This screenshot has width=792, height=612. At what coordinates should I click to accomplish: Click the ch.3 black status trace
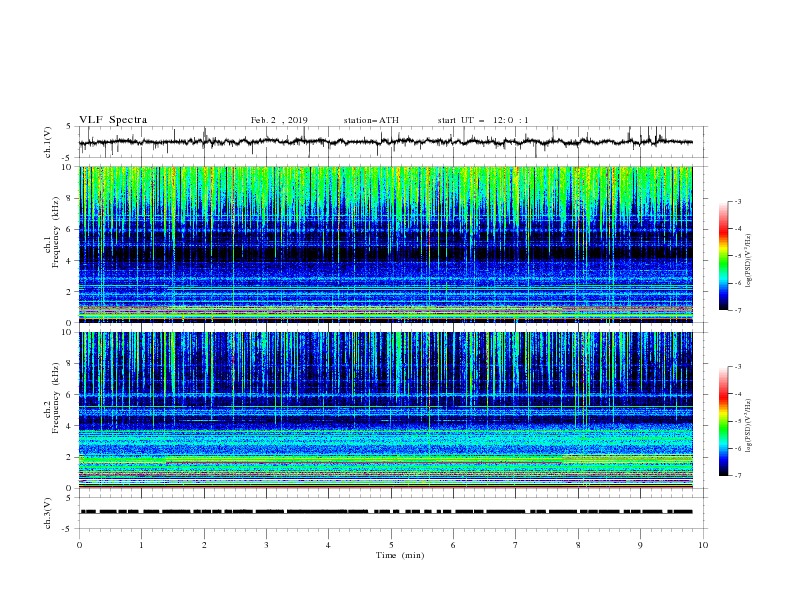coord(386,512)
